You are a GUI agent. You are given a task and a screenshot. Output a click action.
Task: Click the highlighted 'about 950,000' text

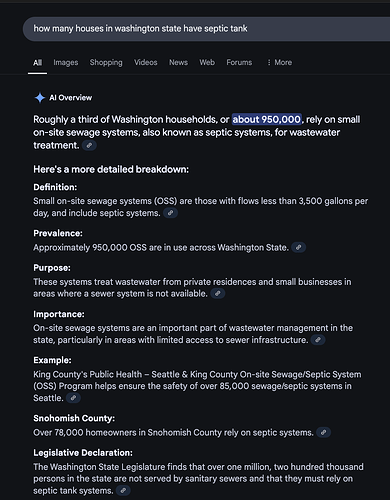[x=267, y=119]
